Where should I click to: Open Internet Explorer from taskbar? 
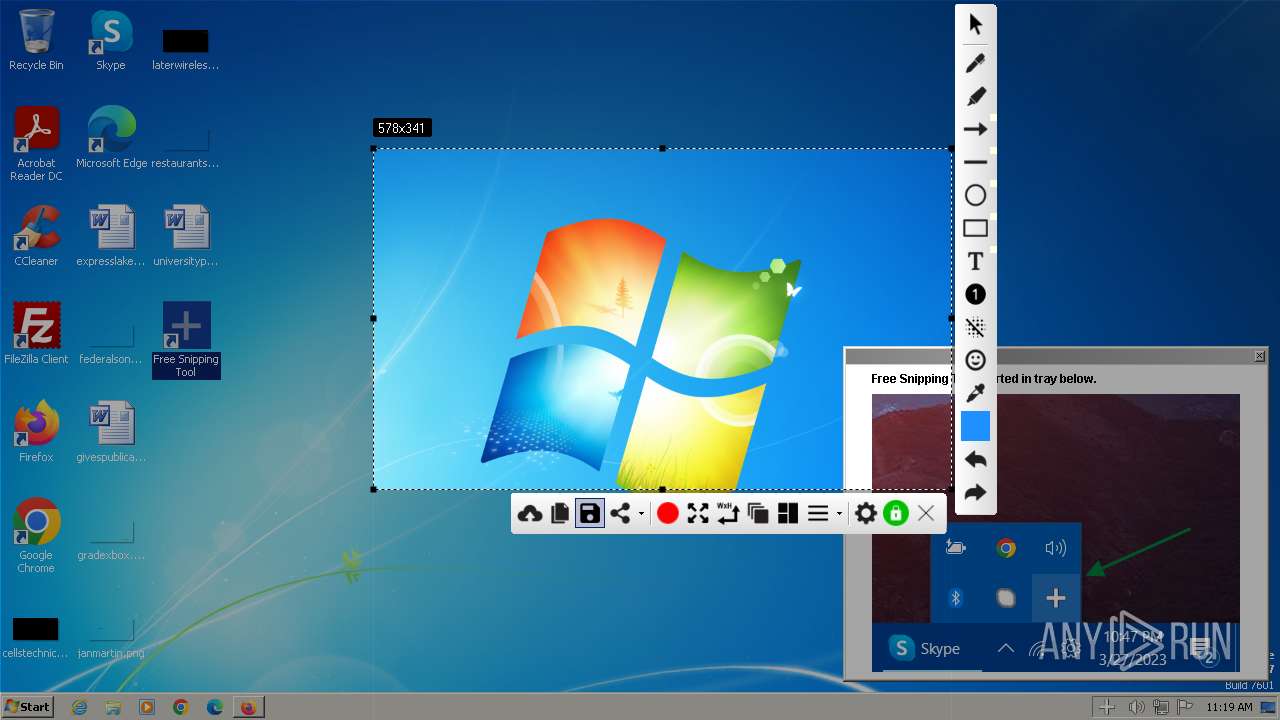coord(80,707)
